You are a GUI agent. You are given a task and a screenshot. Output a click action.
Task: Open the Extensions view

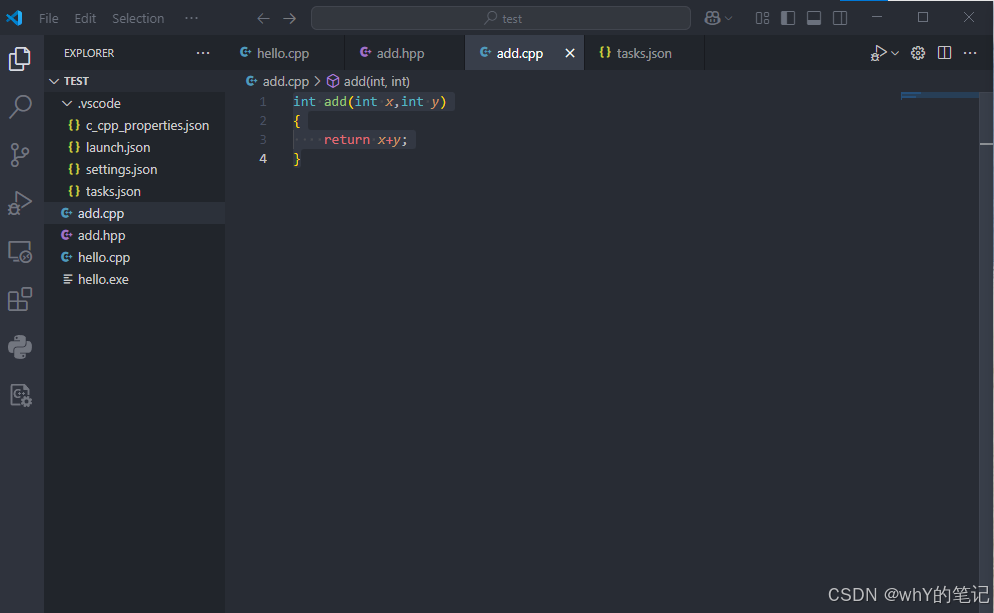[x=20, y=299]
